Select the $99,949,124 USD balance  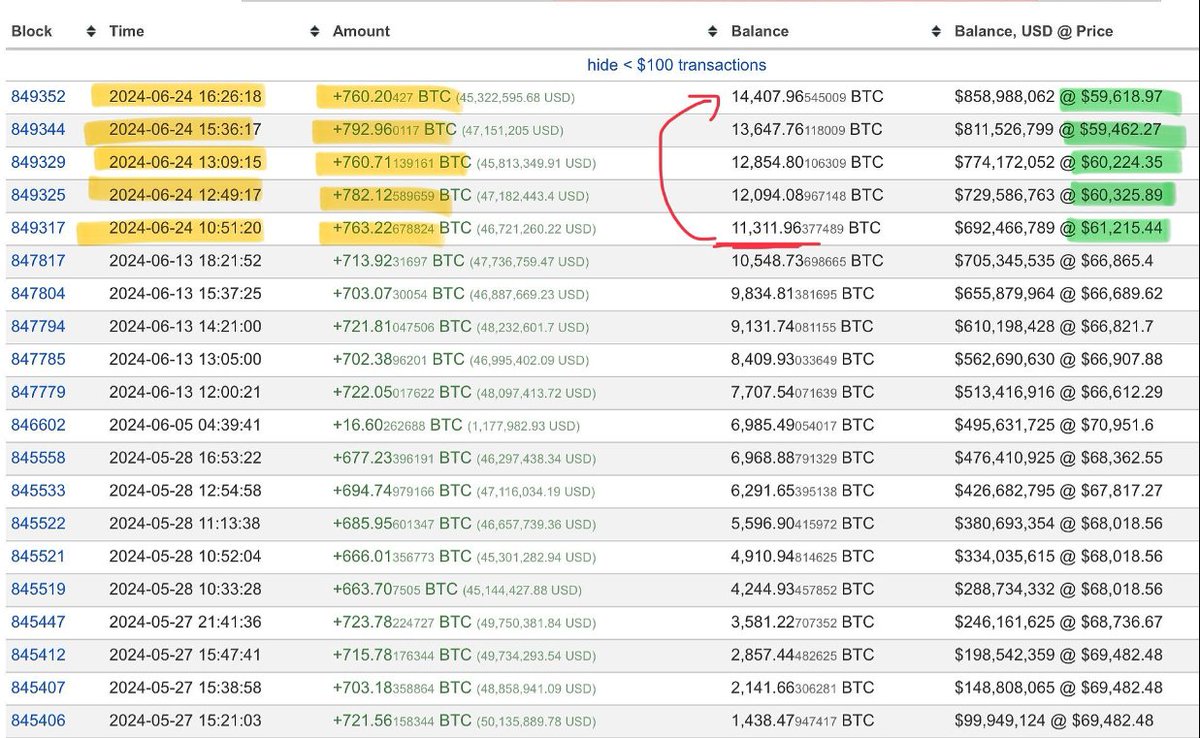1001,720
